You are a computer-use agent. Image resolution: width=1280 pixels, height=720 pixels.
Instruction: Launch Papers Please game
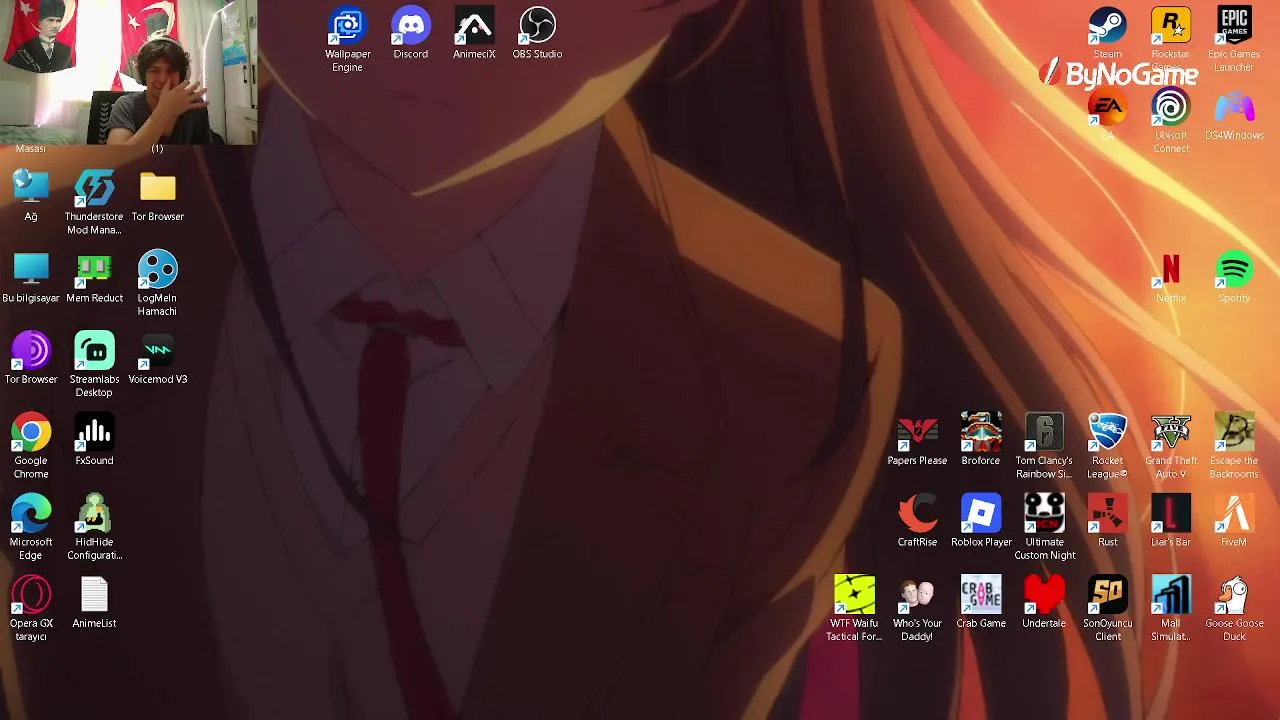917,433
